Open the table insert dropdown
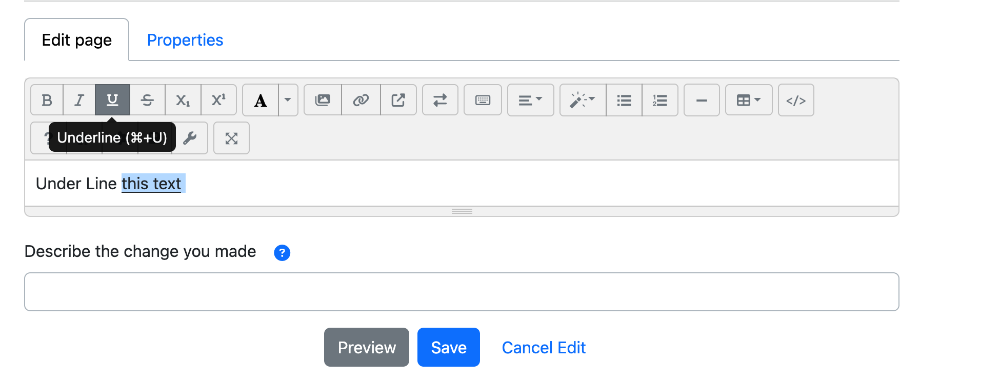Viewport: 999px width, 392px height. click(749, 100)
